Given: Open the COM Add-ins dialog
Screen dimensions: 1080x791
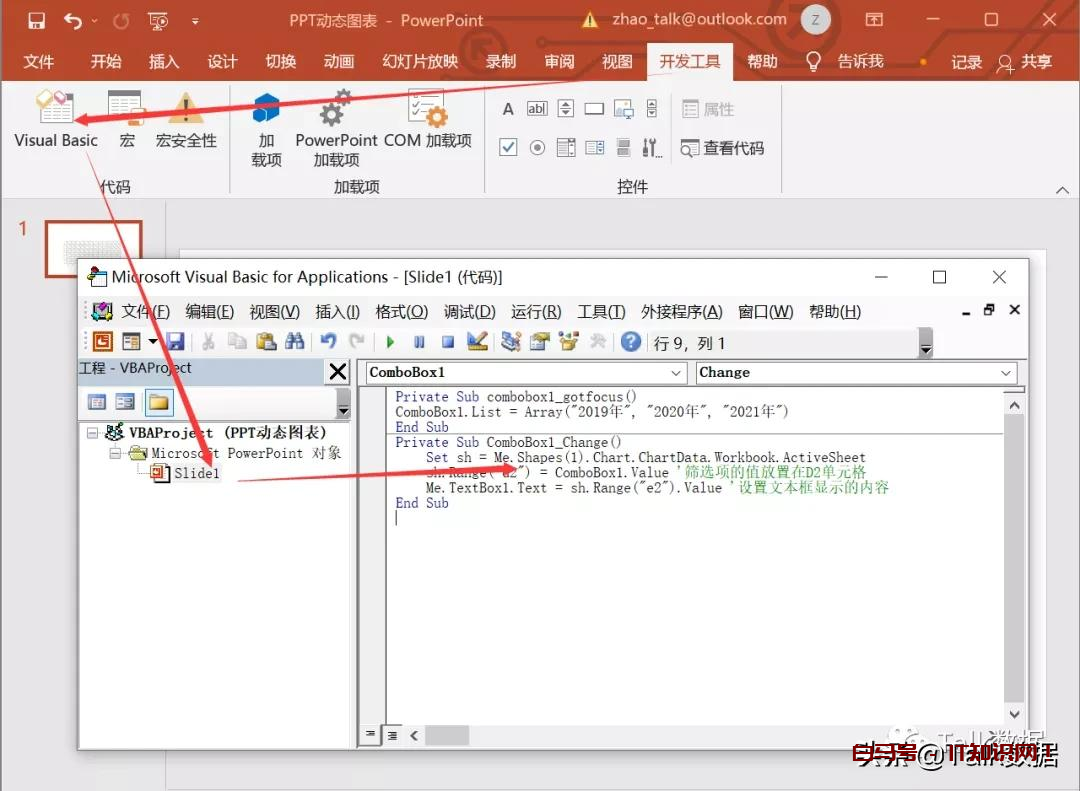Looking at the screenshot, I should (427, 120).
